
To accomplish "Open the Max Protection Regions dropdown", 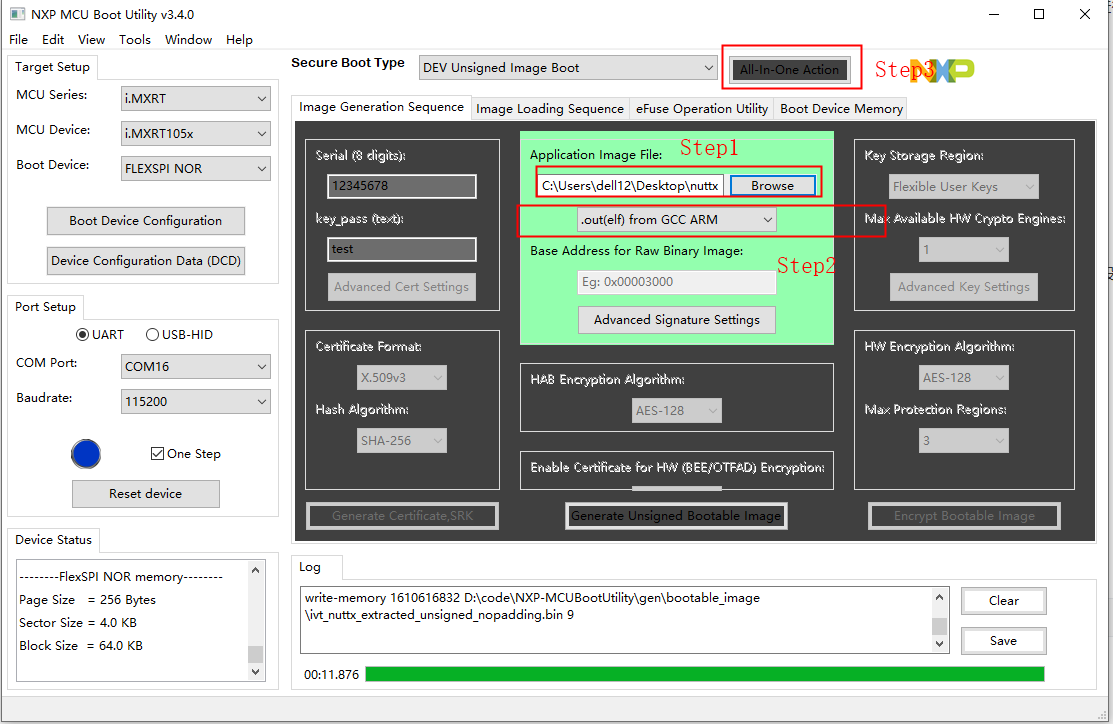I will (x=963, y=441).
